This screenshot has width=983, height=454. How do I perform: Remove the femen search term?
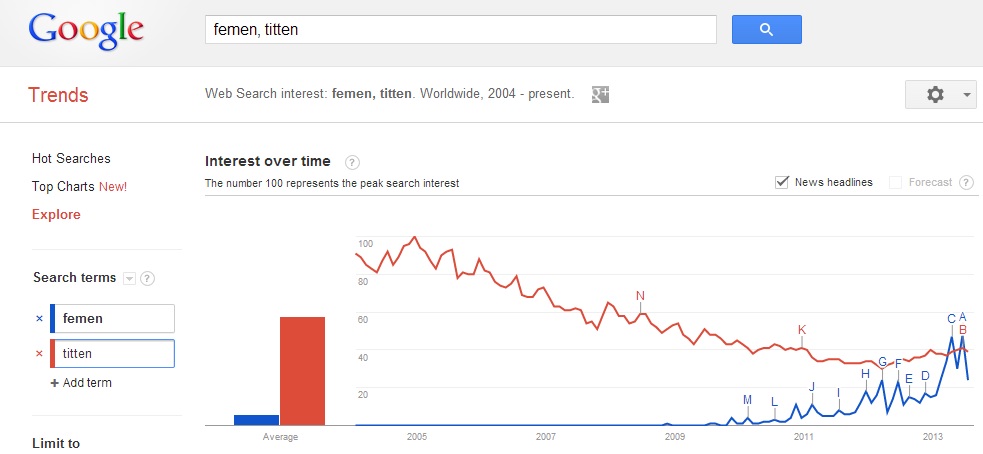tap(39, 319)
